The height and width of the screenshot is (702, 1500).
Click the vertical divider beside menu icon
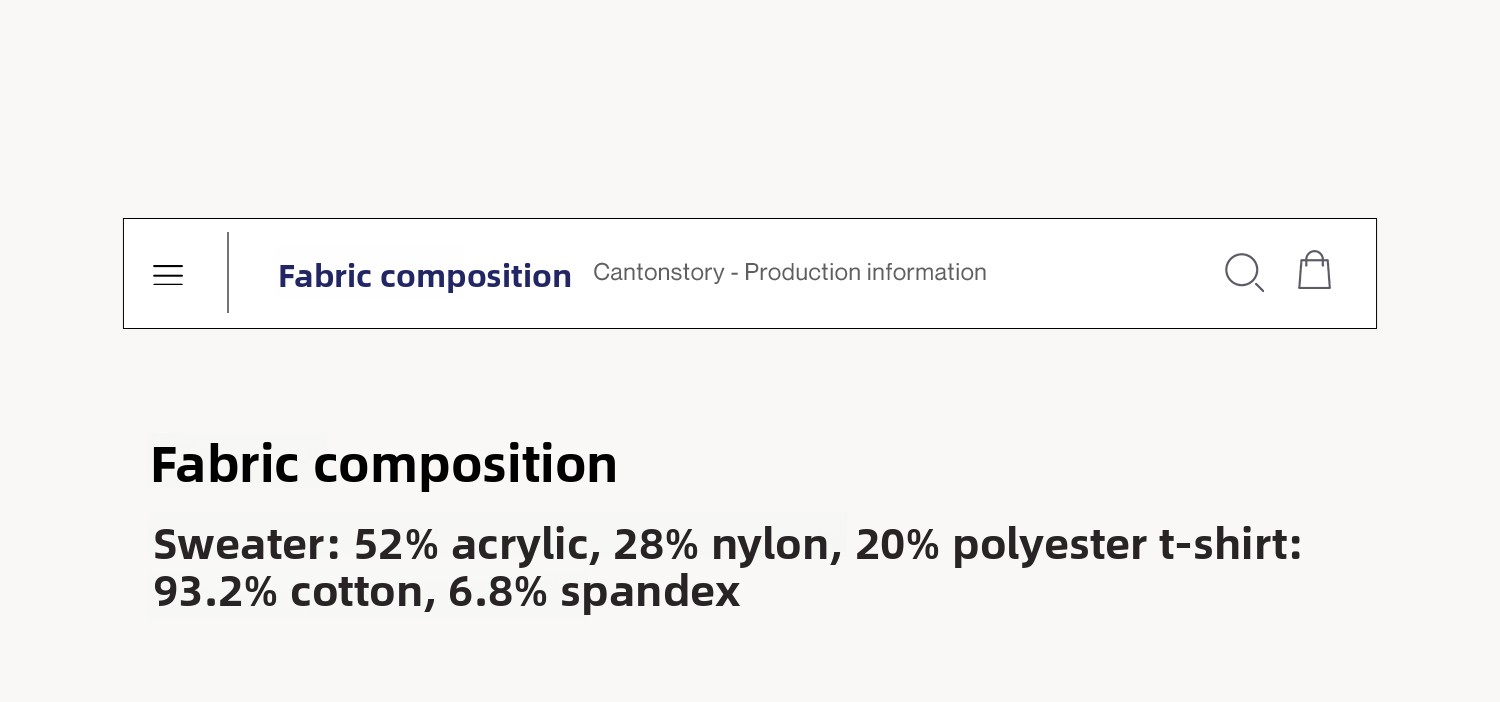point(228,272)
